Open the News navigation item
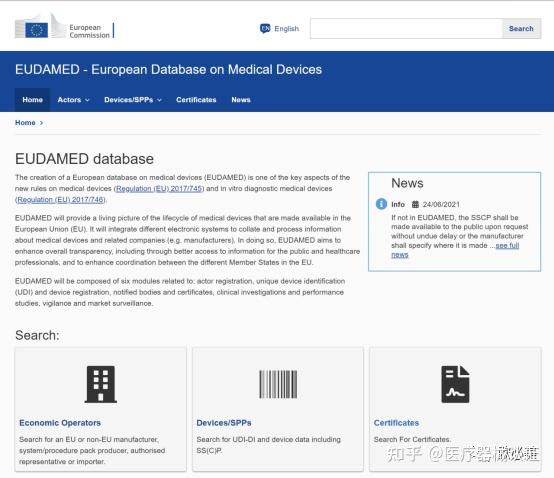Screen dimensions: 554x478 tap(241, 100)
